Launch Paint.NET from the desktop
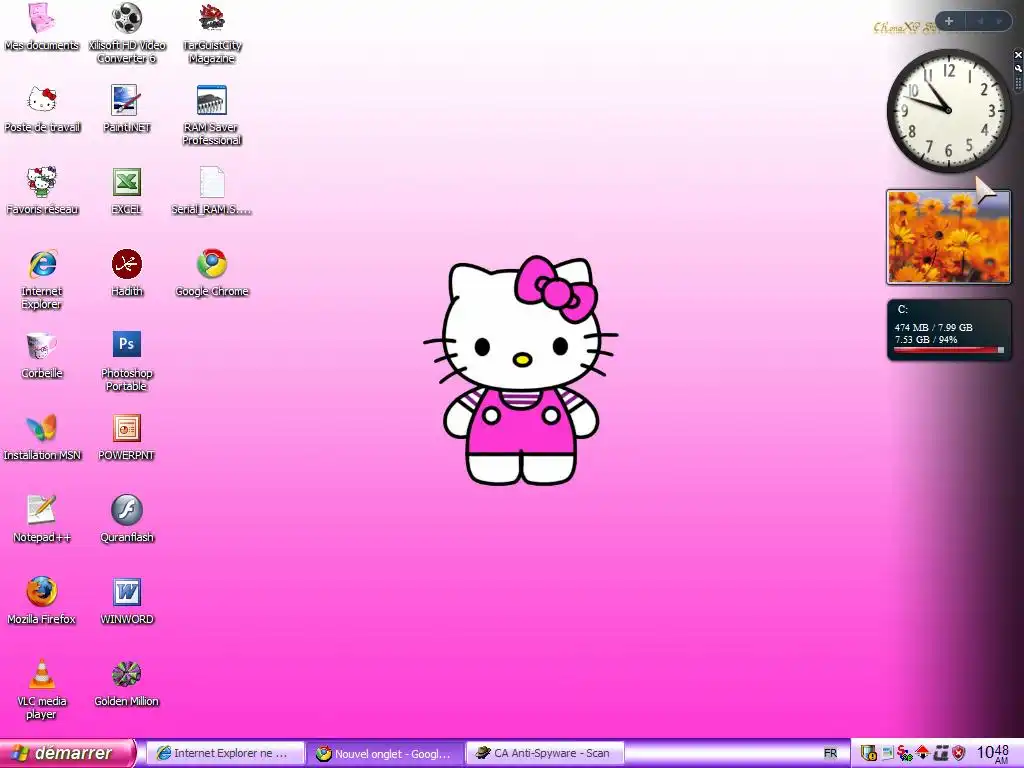The height and width of the screenshot is (768, 1024). (127, 109)
